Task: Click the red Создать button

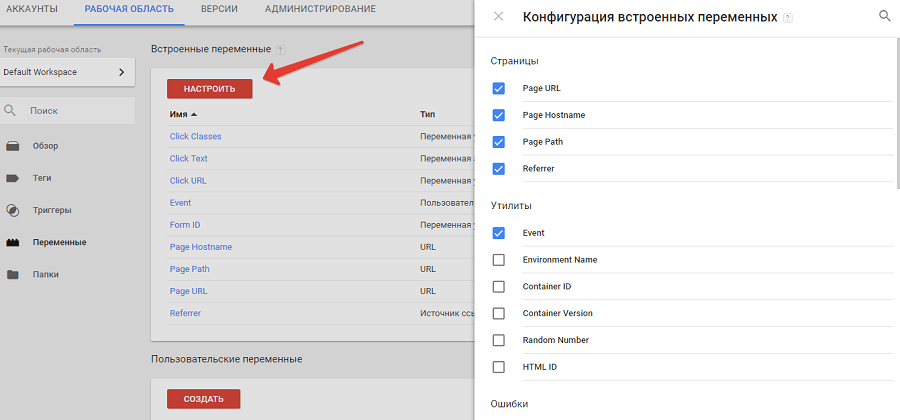Action: tap(204, 399)
